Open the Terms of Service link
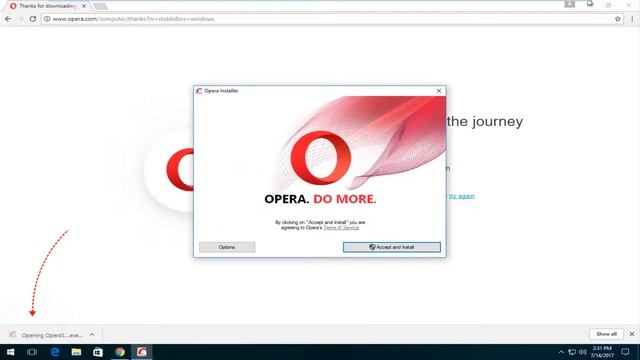Image resolution: width=640 pixels, height=360 pixels. [341, 228]
